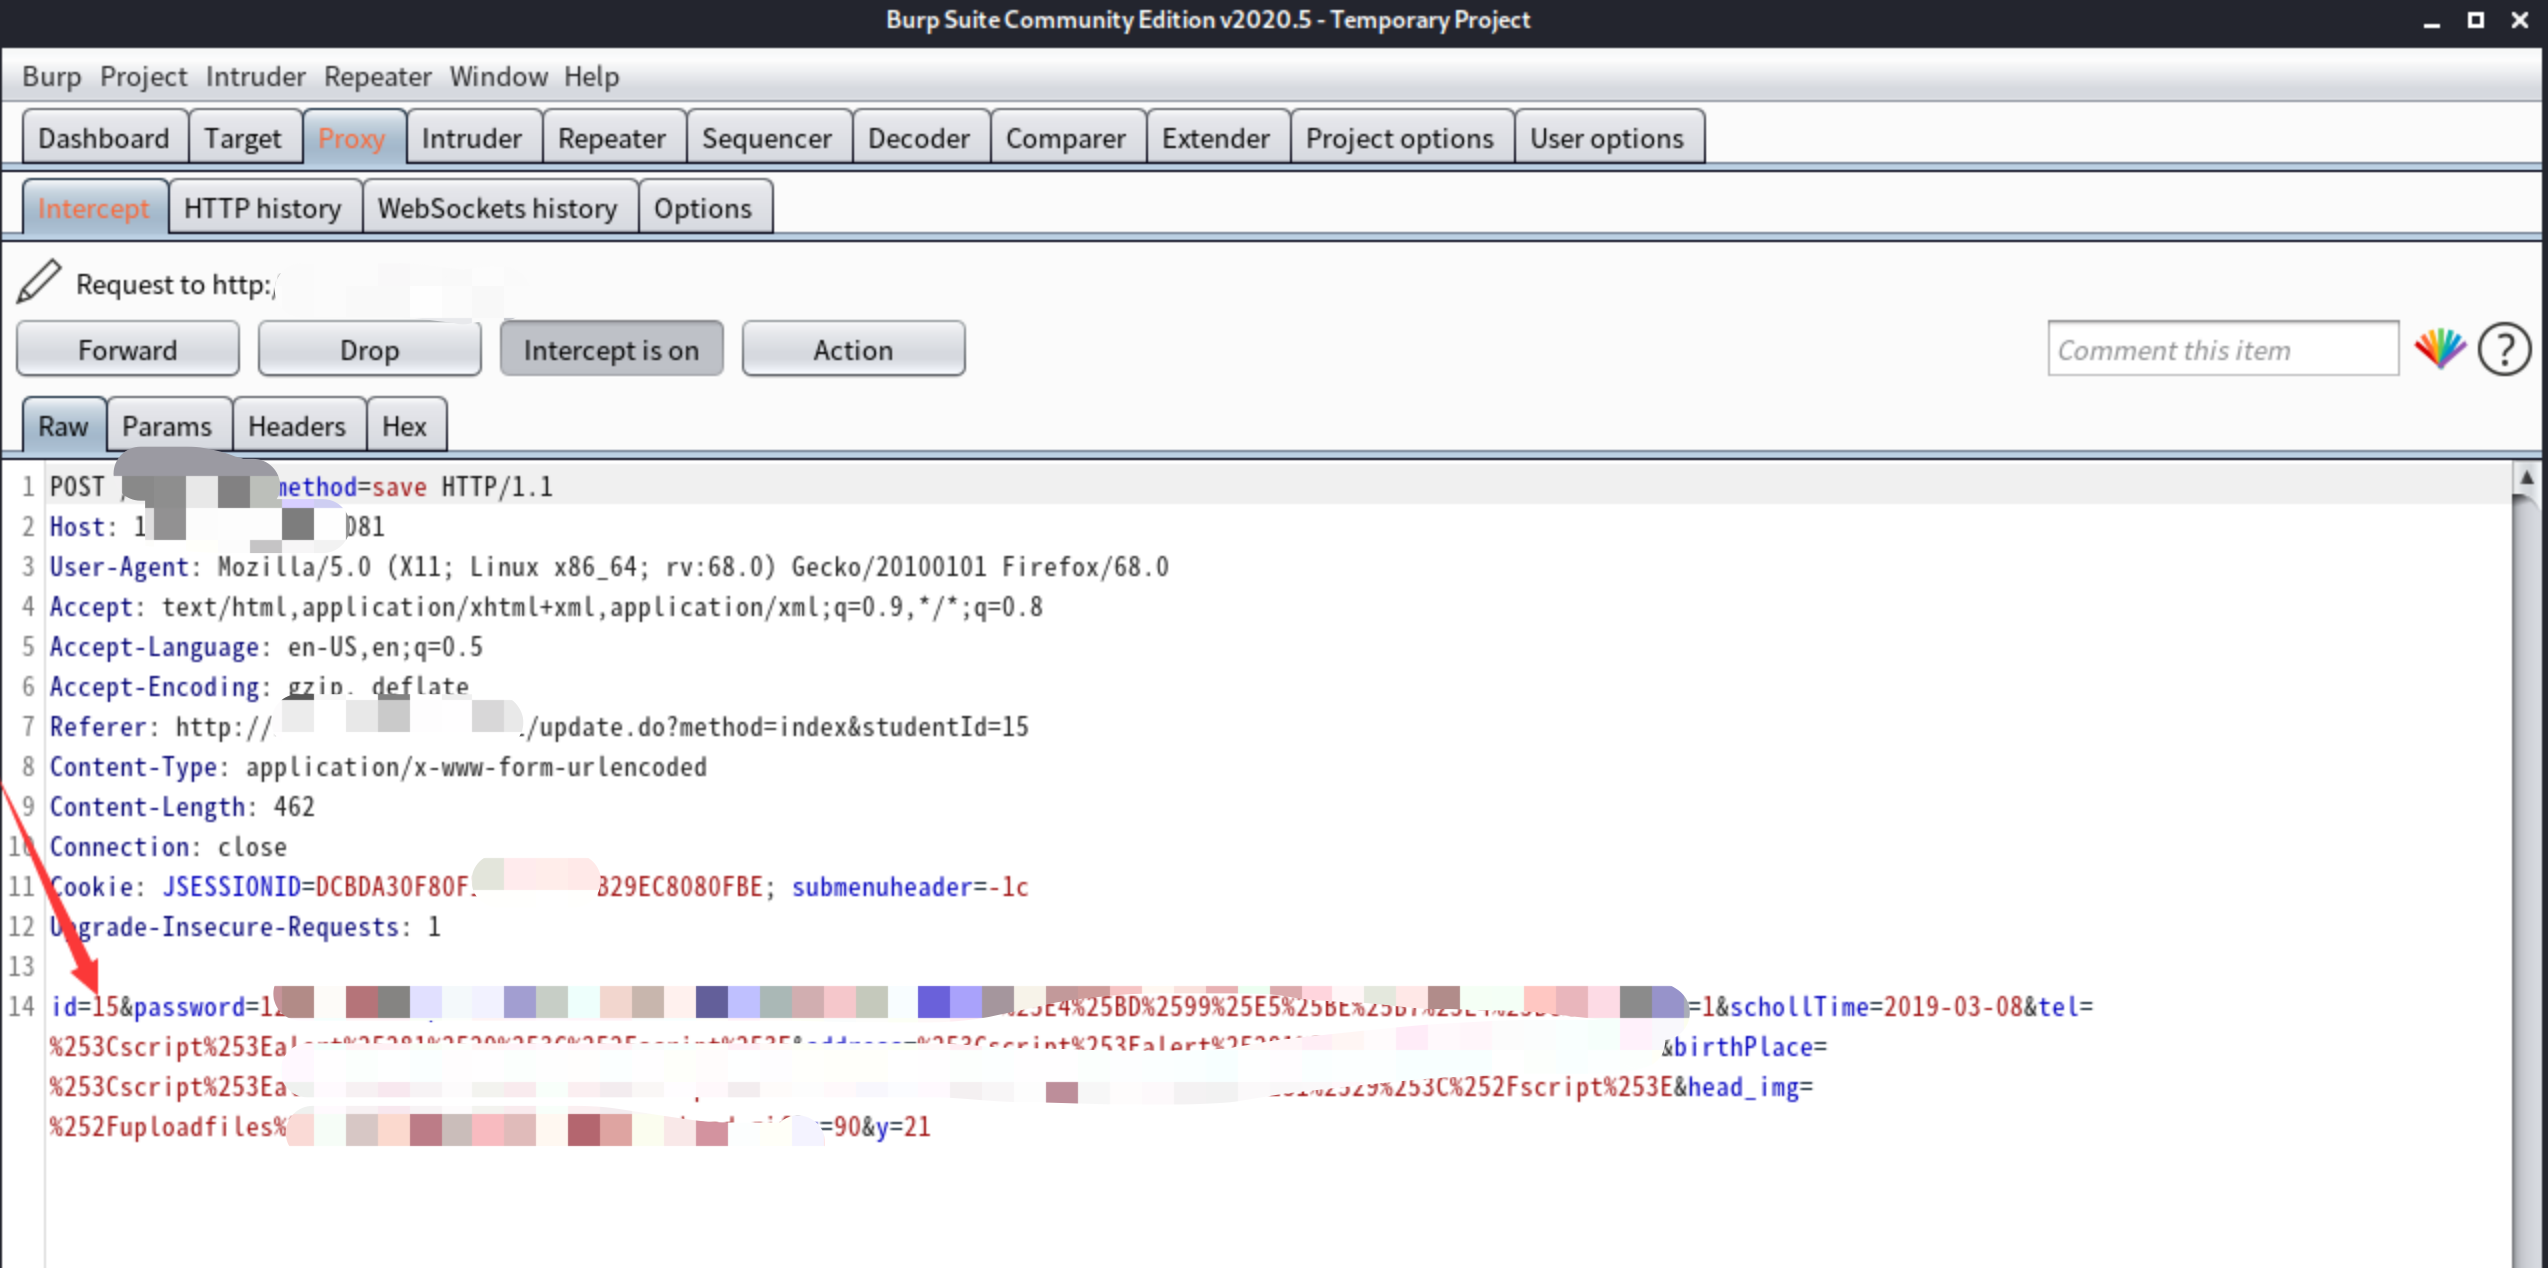Click the scrollbar up arrow
This screenshot has width=2548, height=1268.
pyautogui.click(x=2526, y=478)
